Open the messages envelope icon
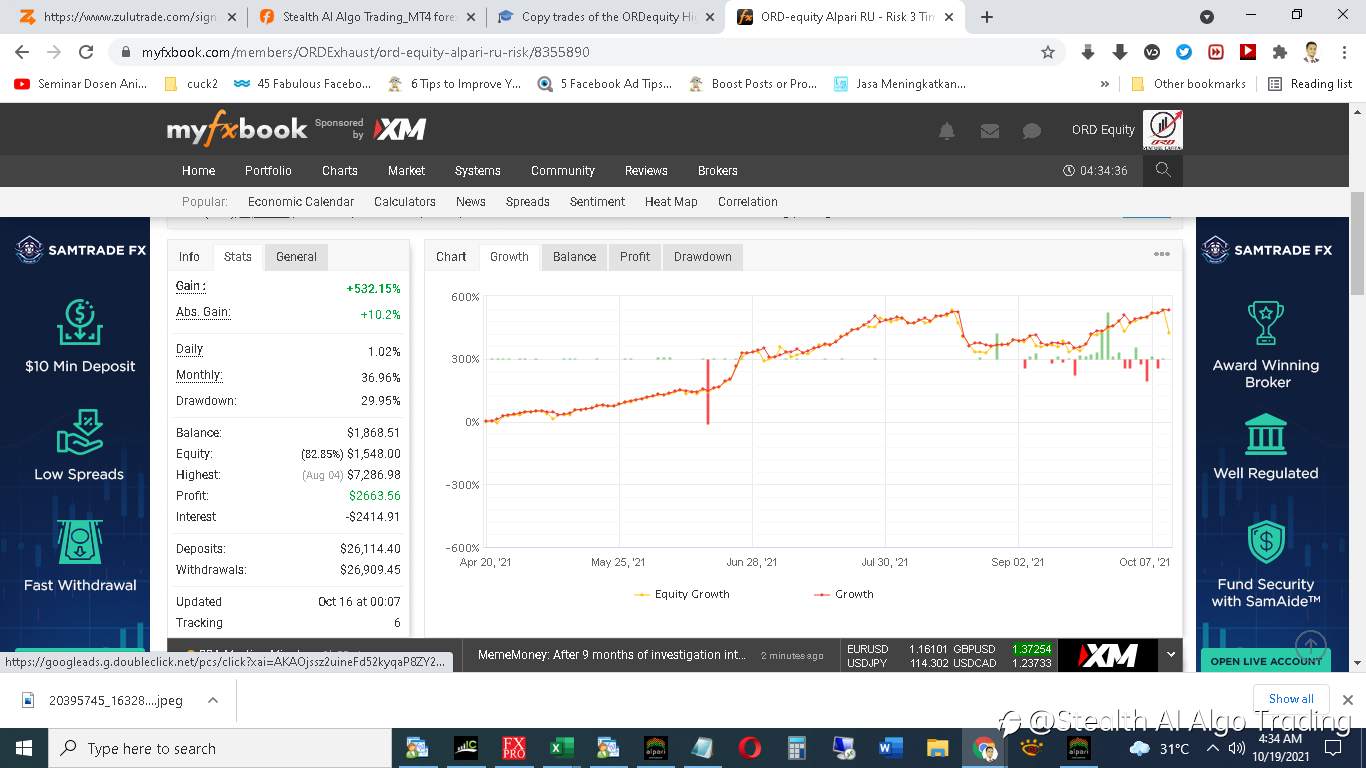This screenshot has width=1366, height=768. 989,130
